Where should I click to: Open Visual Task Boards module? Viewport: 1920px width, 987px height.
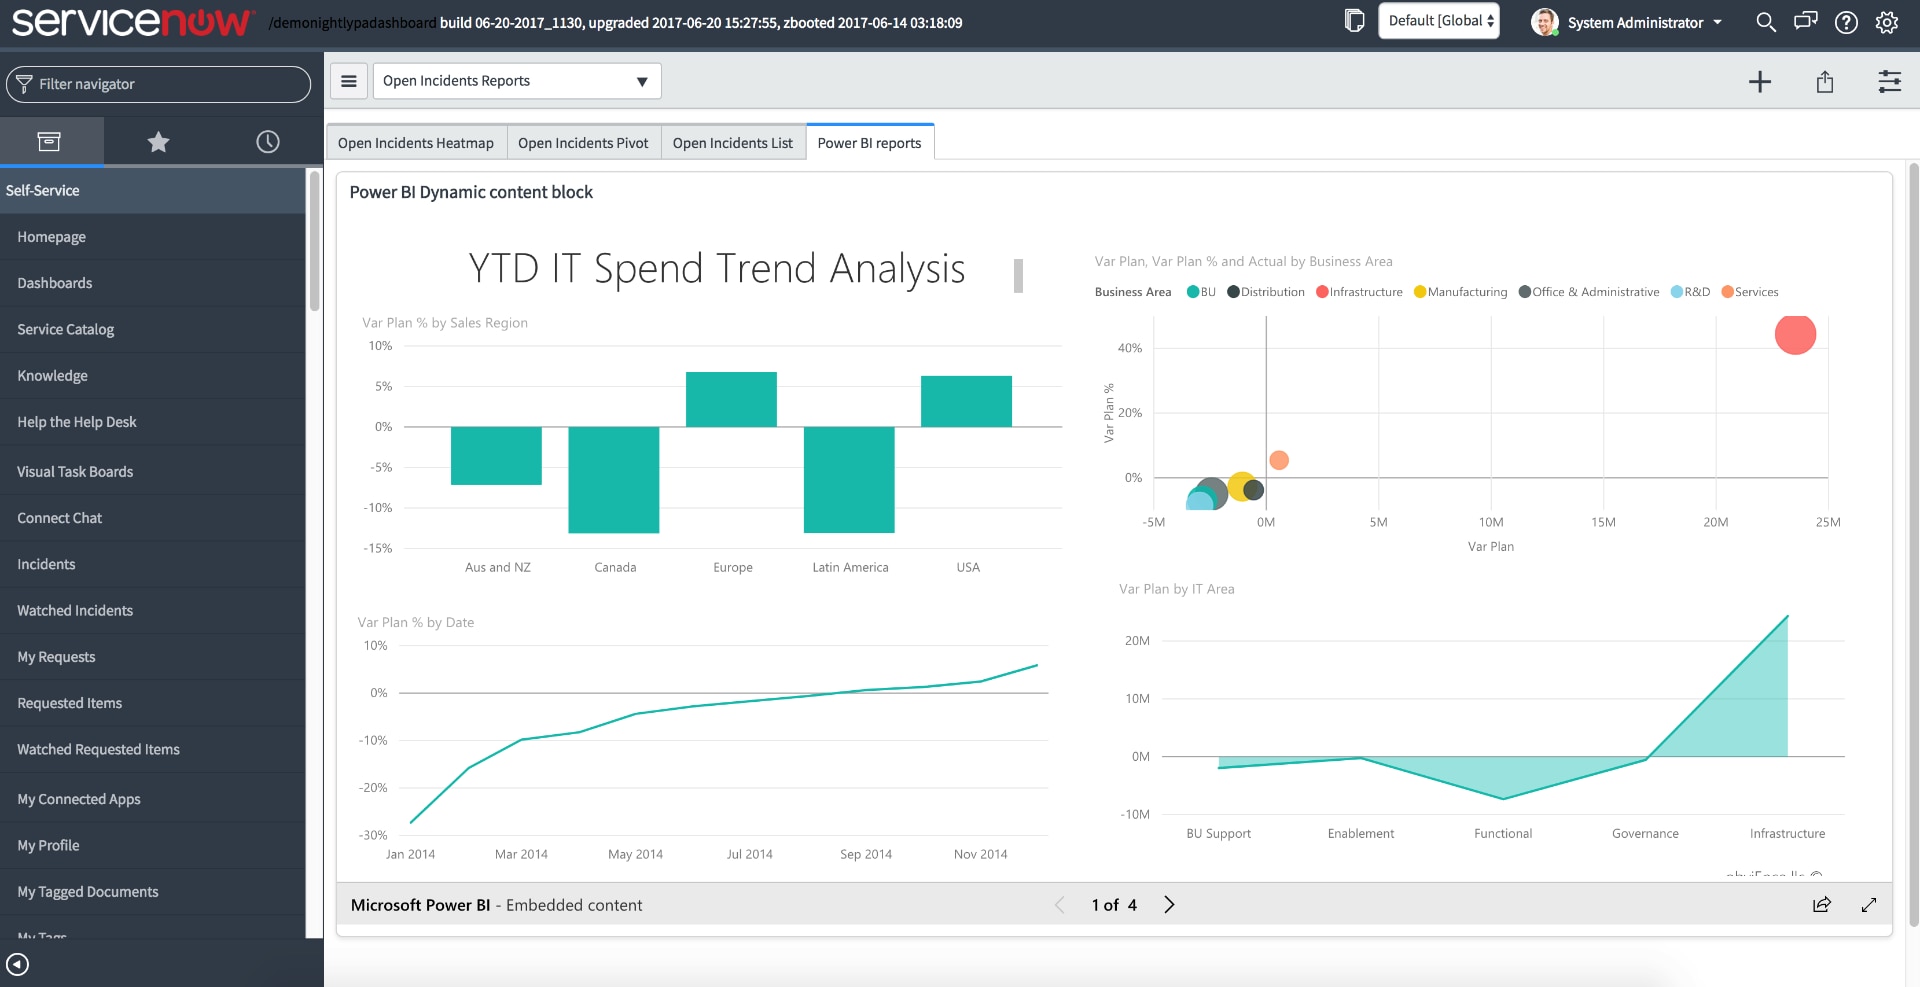[x=152, y=472]
